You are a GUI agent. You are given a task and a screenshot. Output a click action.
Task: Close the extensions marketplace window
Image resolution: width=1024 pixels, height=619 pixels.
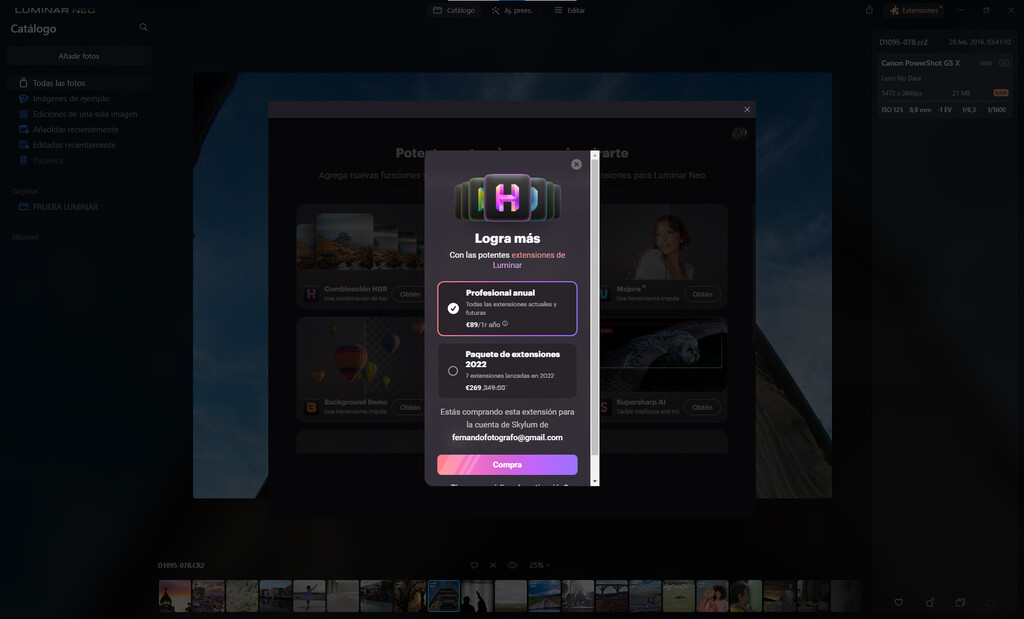[x=747, y=109]
